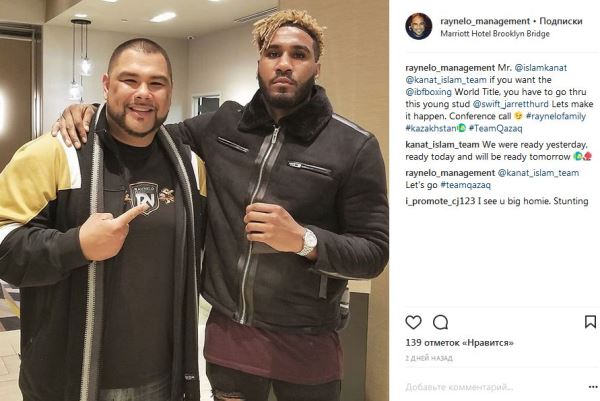Open raynelo_management username in header
Image resolution: width=600 pixels, height=401 pixels.
point(485,21)
